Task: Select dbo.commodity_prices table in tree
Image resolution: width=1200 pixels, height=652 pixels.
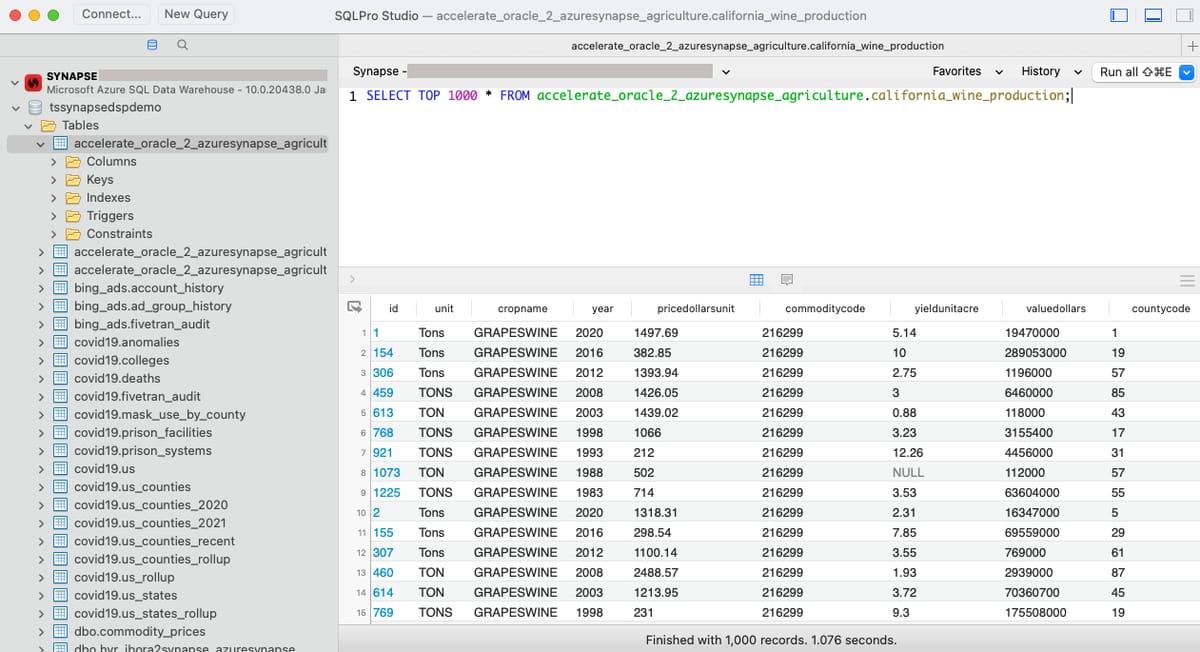Action: [x=140, y=631]
